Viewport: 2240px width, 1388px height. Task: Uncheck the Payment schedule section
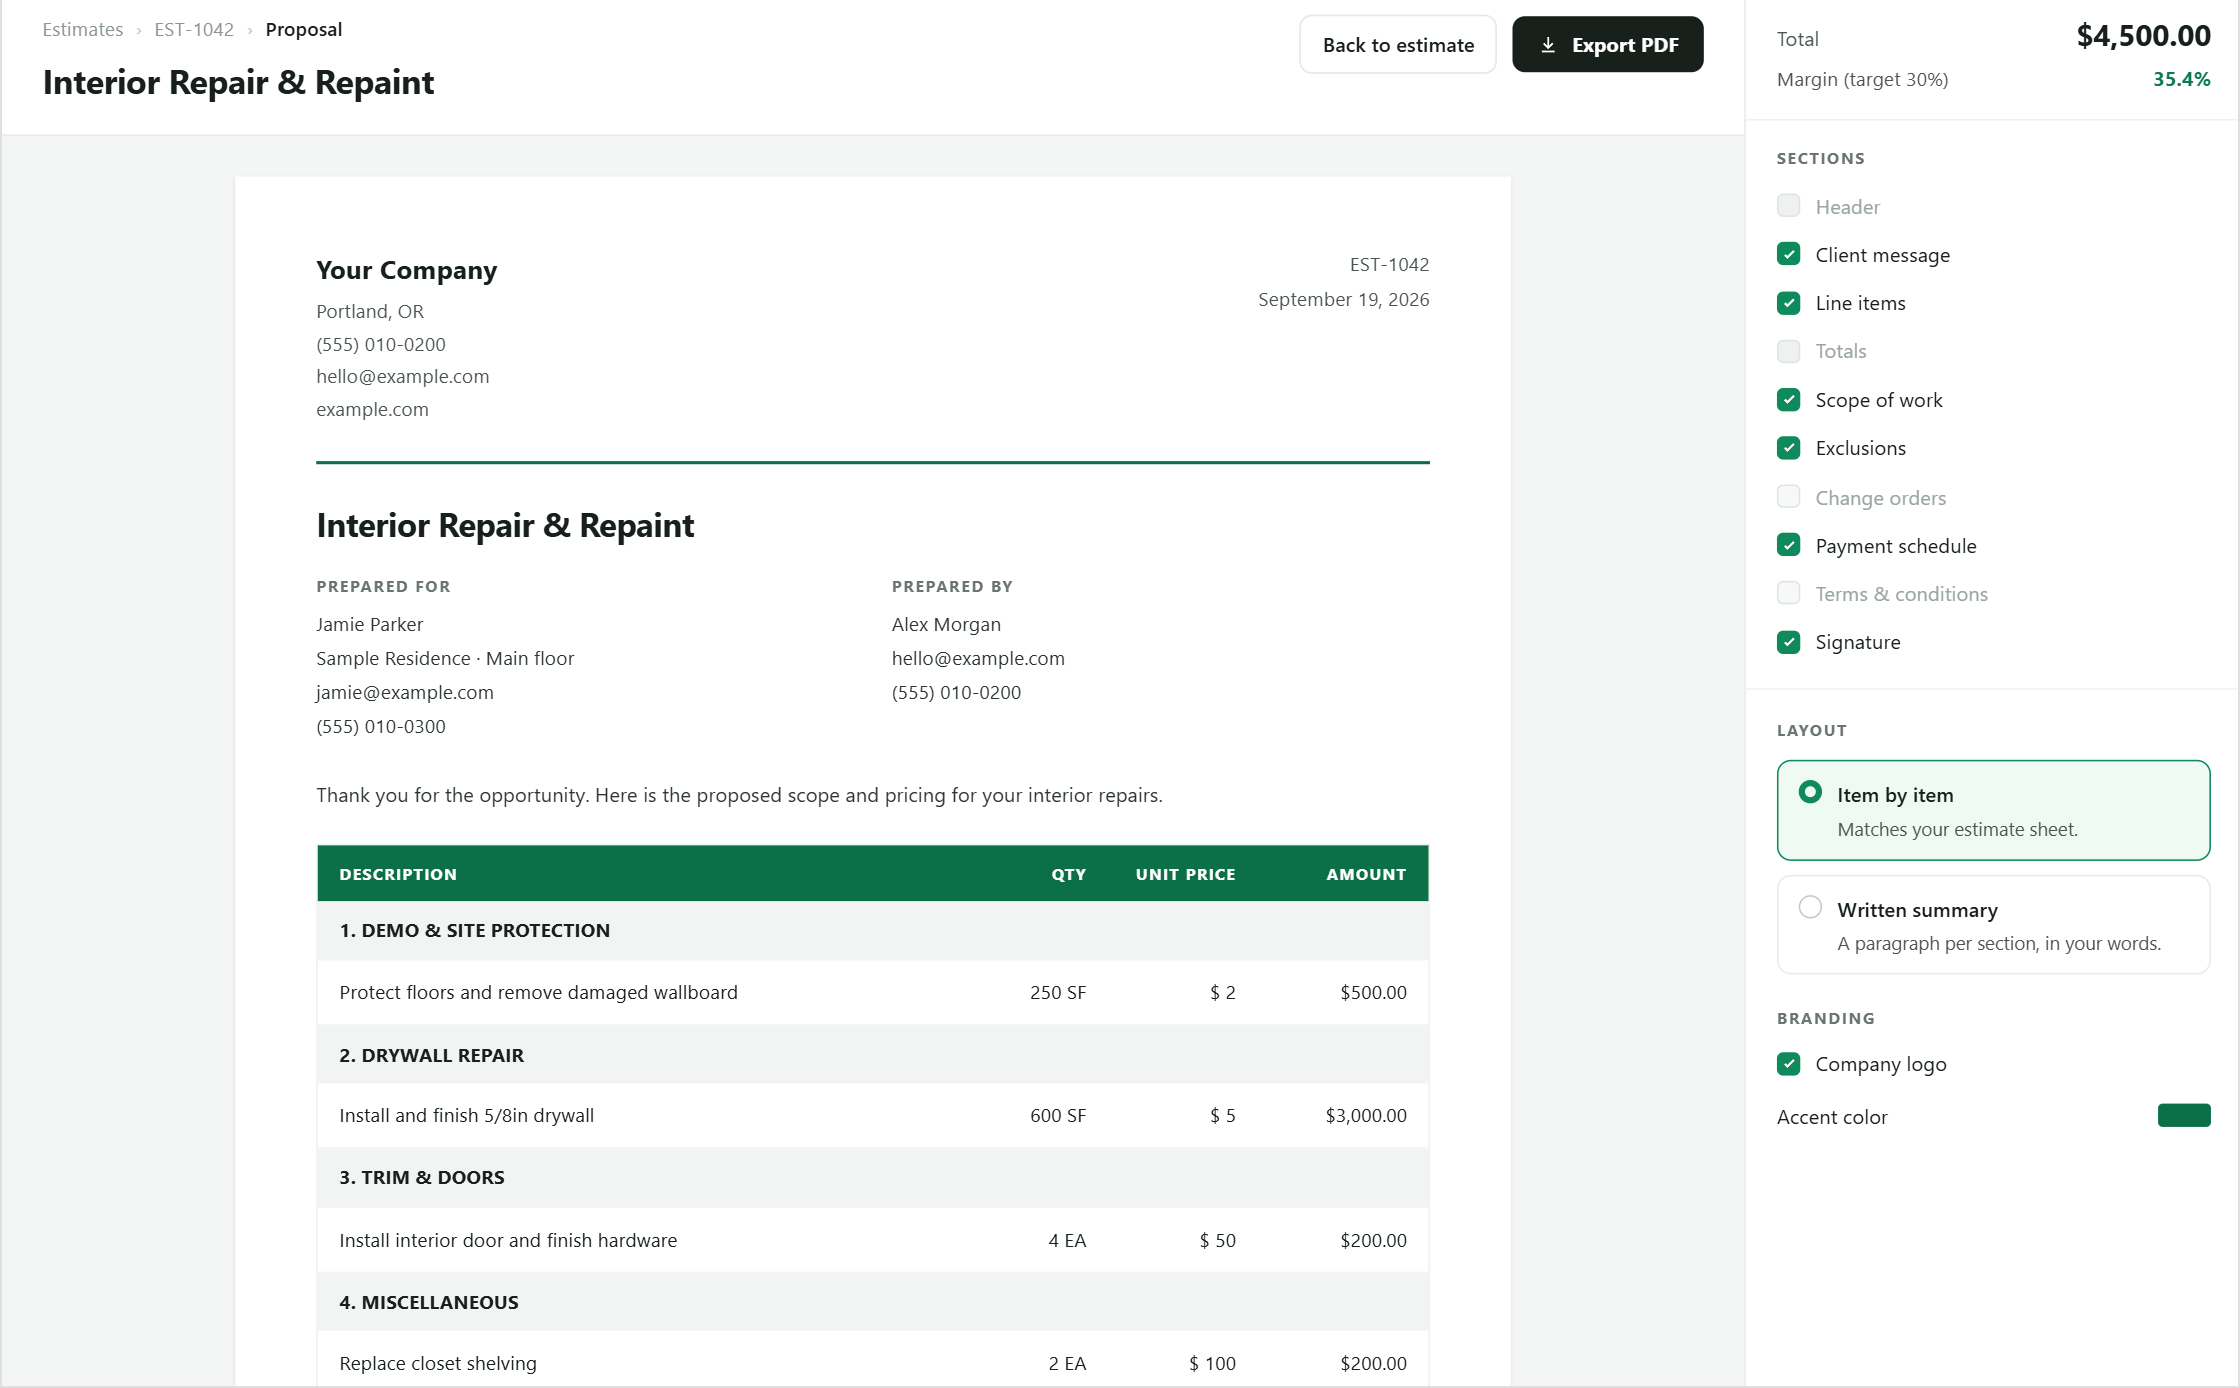[x=1789, y=545]
